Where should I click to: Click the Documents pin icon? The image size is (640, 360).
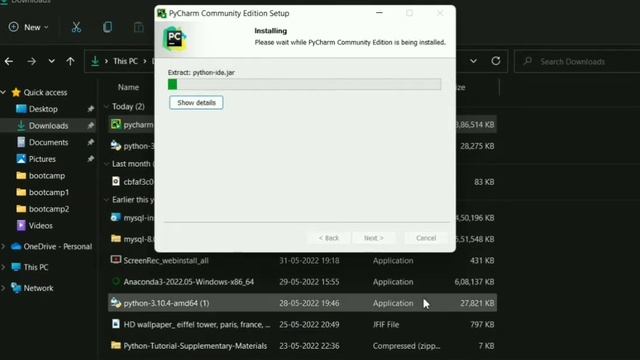(x=91, y=142)
